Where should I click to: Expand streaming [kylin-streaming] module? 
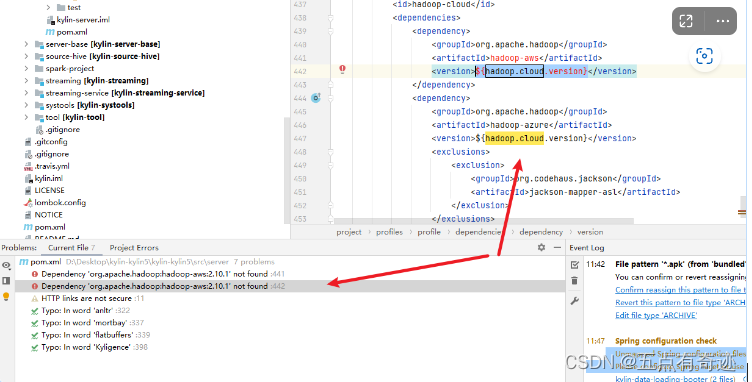(x=26, y=81)
